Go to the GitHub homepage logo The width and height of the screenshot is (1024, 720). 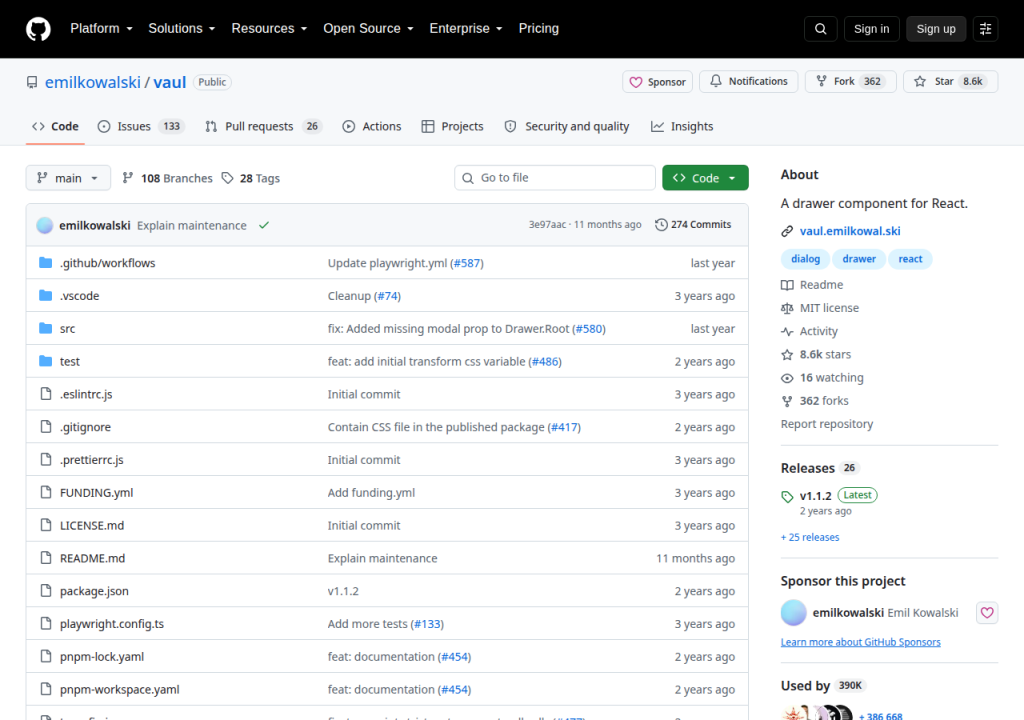[x=38, y=29]
